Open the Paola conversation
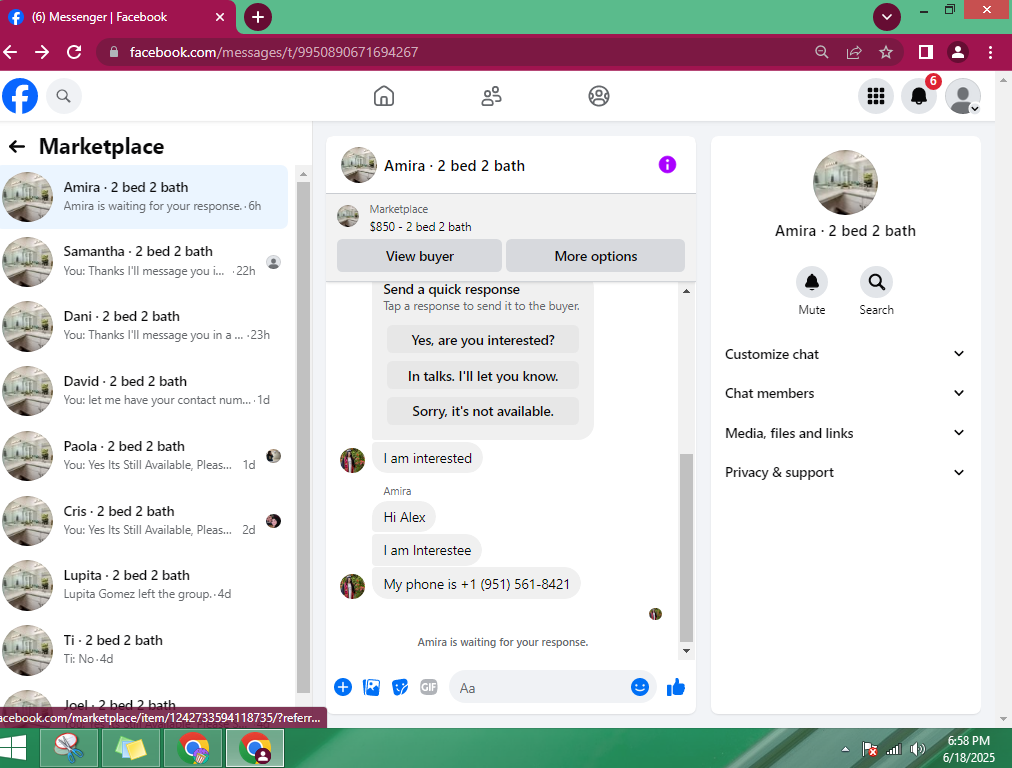 click(x=145, y=456)
